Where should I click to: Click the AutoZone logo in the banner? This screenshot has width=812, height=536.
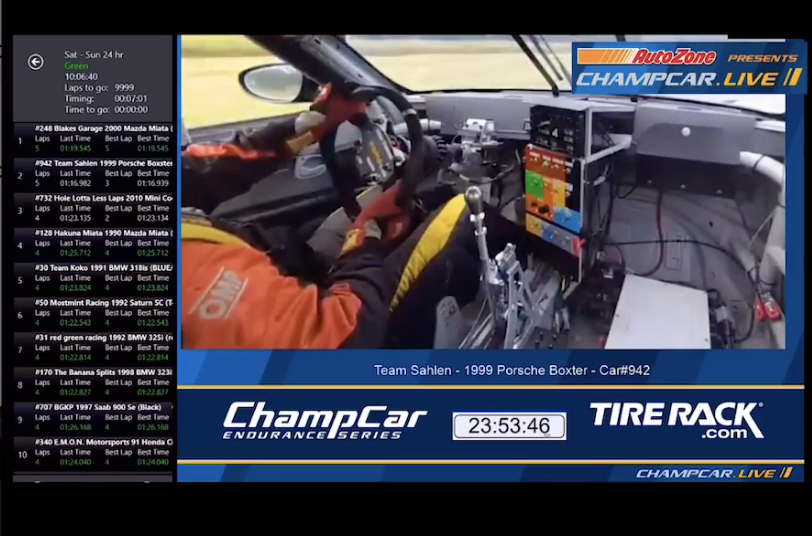pyautogui.click(x=646, y=56)
